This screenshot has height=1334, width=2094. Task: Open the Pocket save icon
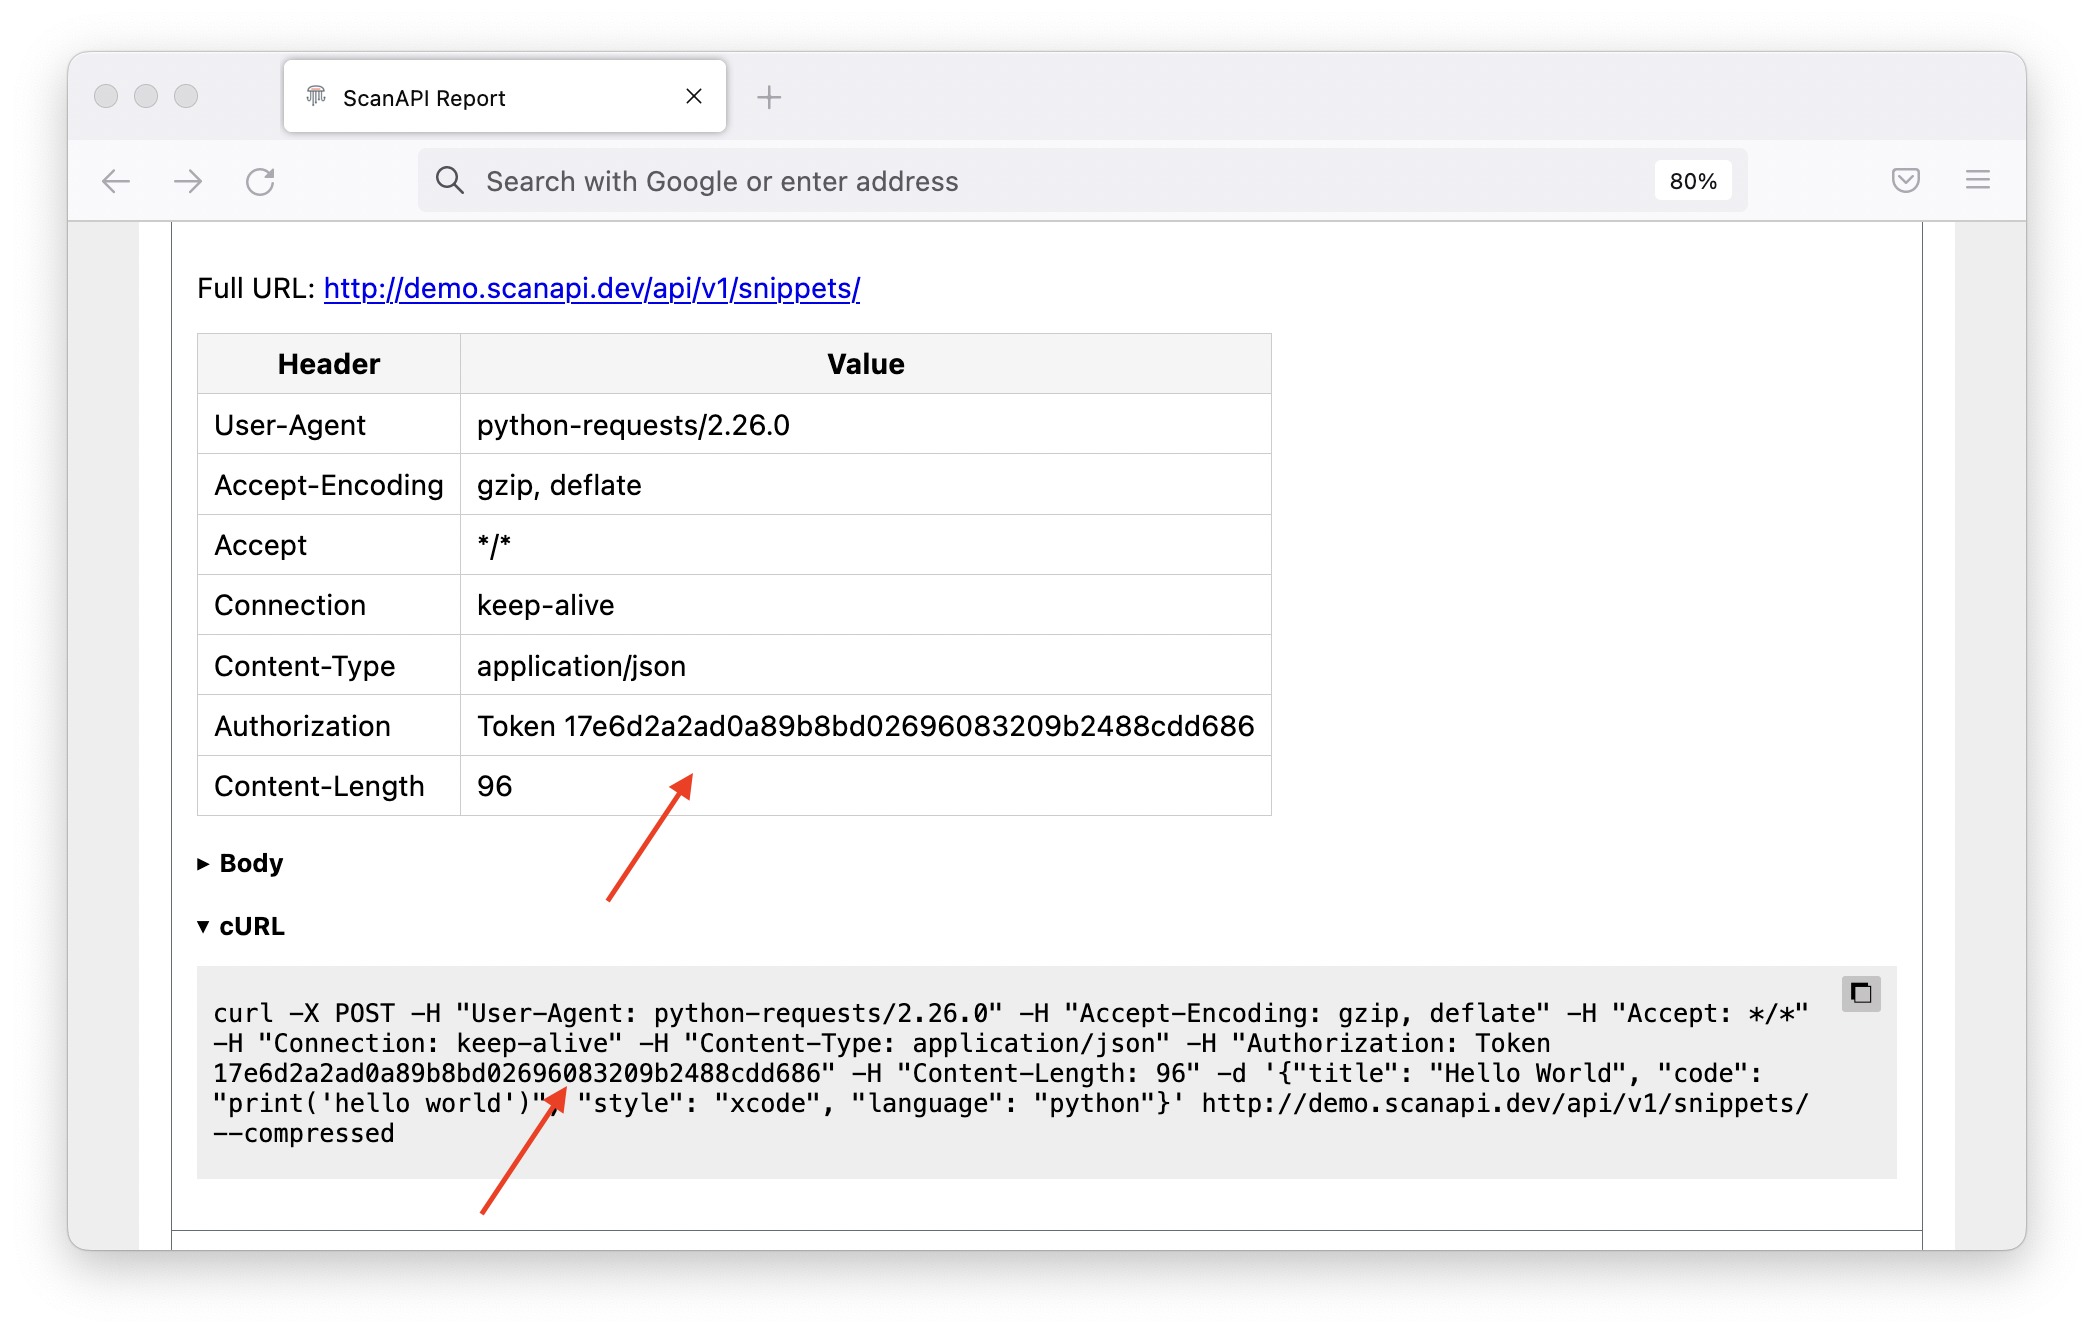pos(1905,180)
